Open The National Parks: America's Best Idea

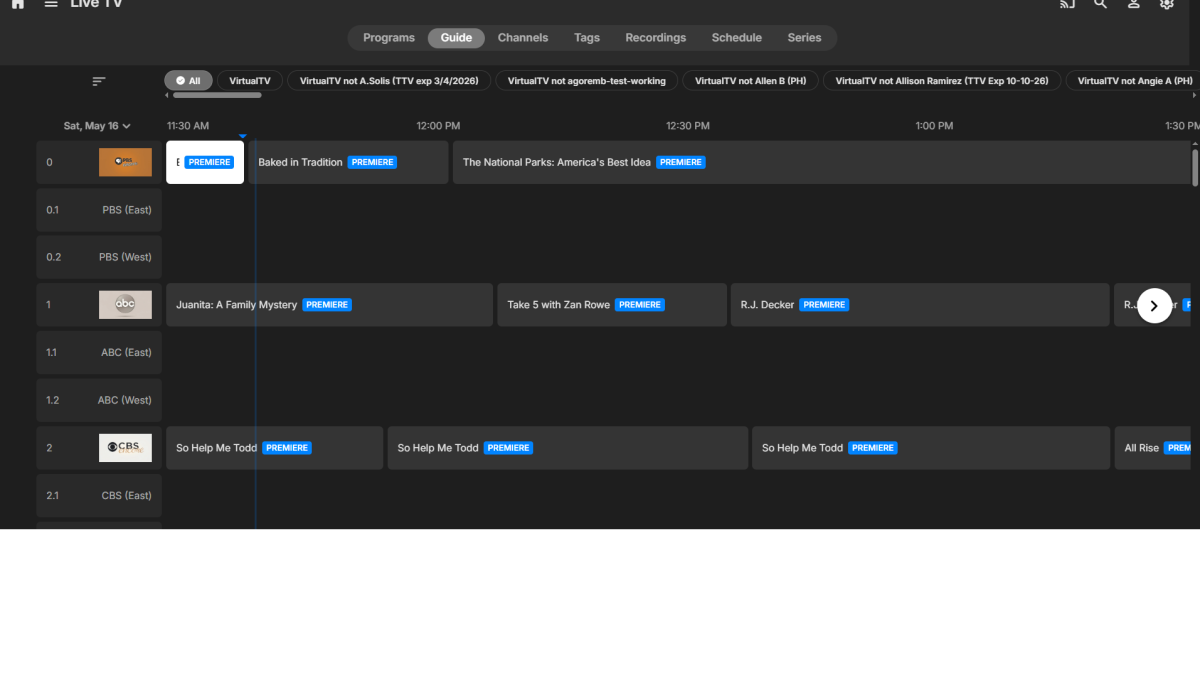tap(824, 162)
